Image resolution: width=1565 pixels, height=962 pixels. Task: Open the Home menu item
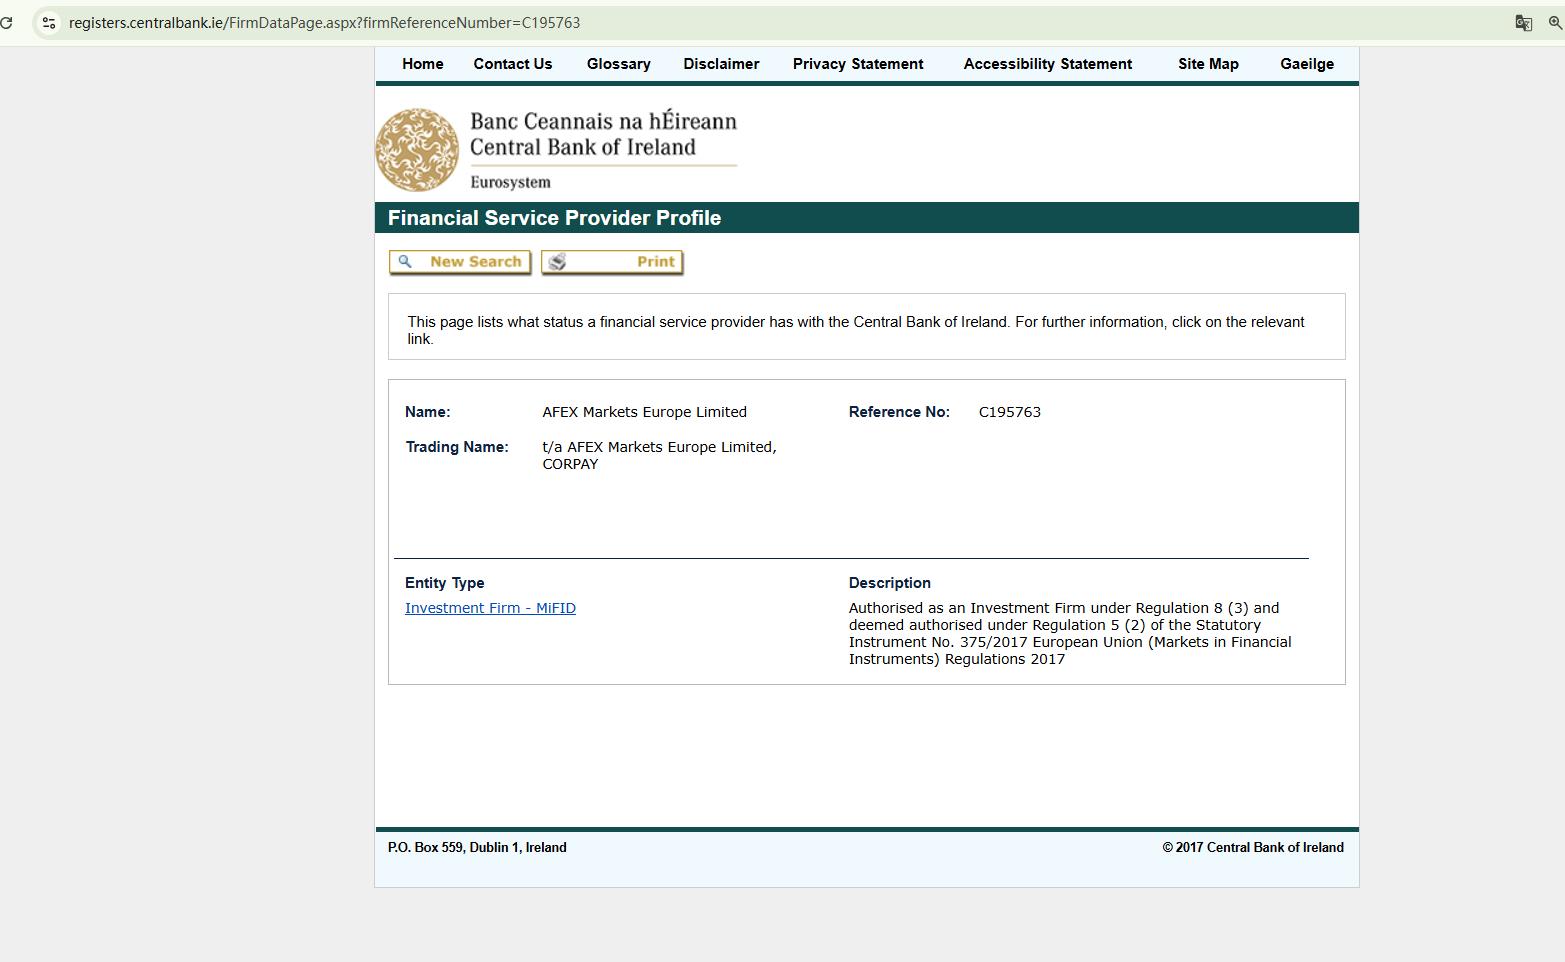[x=423, y=64]
